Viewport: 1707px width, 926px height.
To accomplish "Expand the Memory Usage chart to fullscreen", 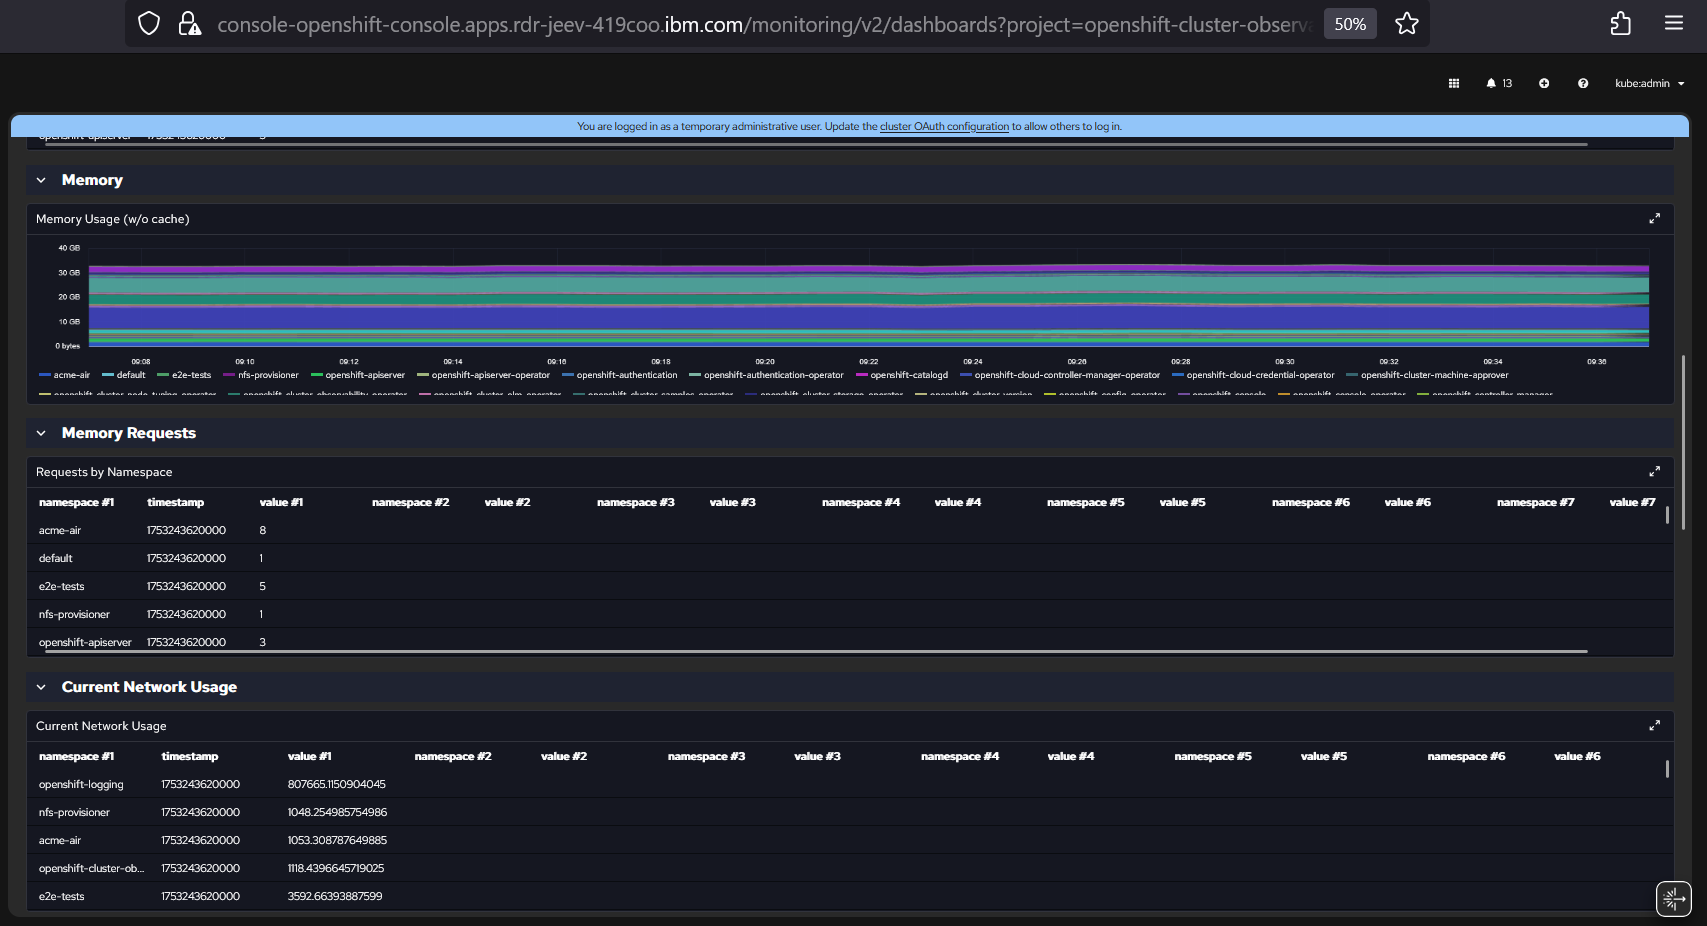I will [x=1654, y=219].
